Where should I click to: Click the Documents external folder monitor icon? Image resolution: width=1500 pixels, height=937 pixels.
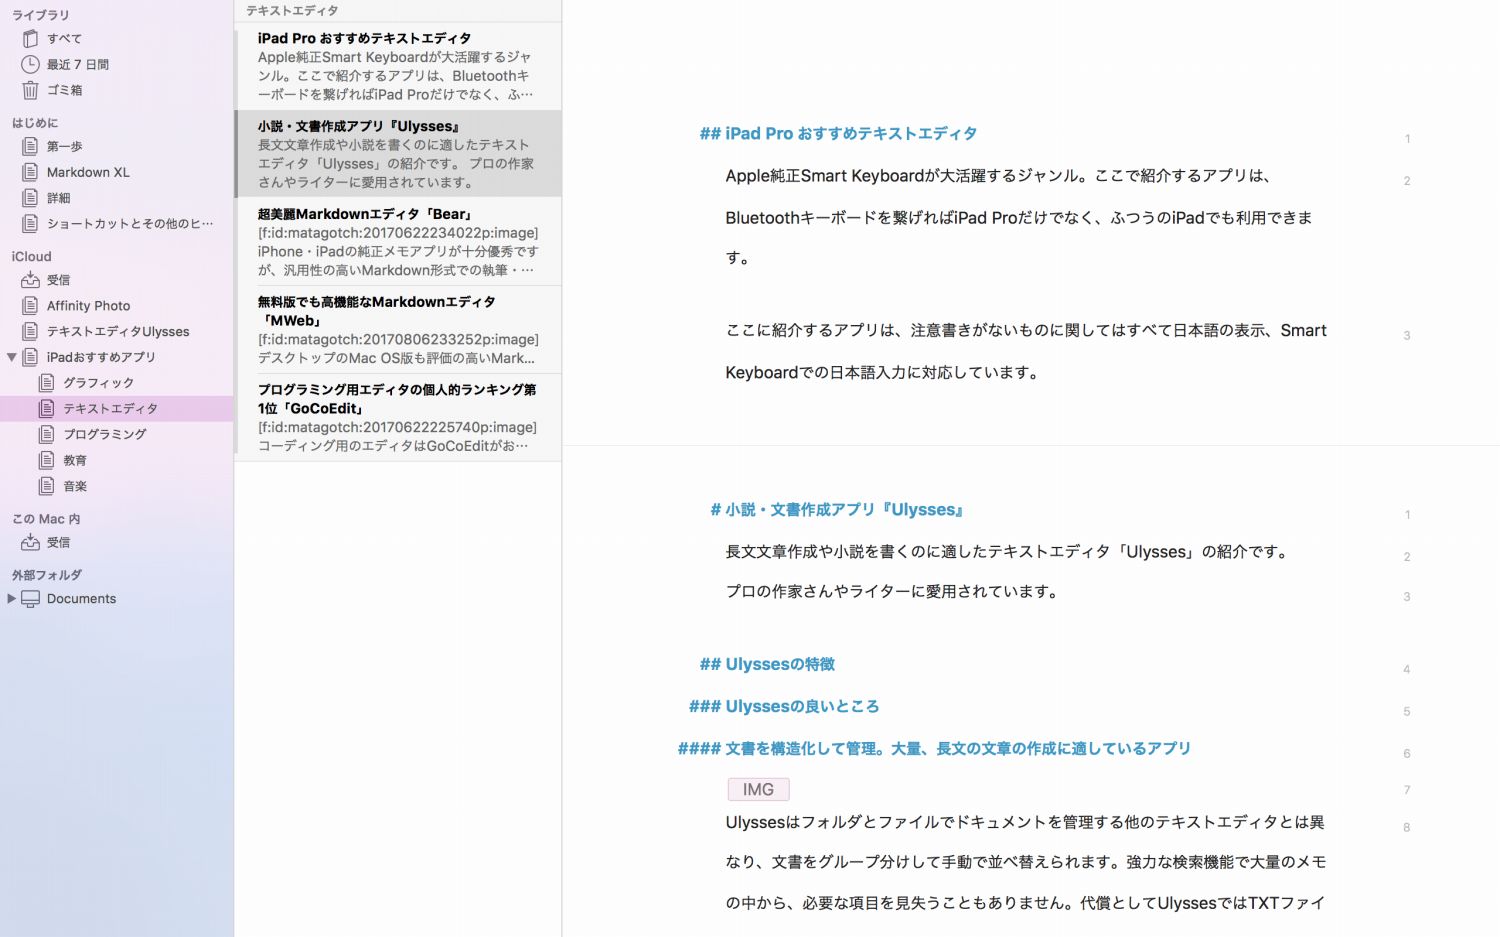tap(31, 599)
